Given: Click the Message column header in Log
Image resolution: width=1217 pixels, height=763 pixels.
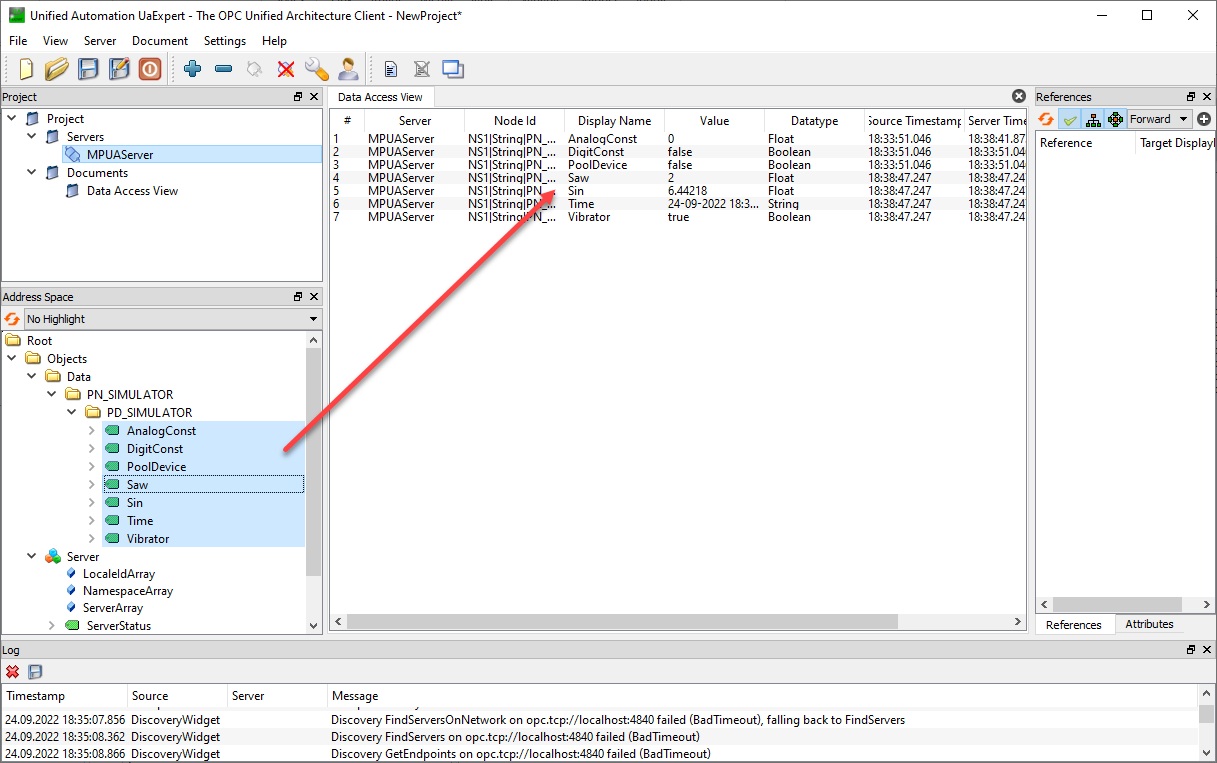Looking at the screenshot, I should click(762, 696).
